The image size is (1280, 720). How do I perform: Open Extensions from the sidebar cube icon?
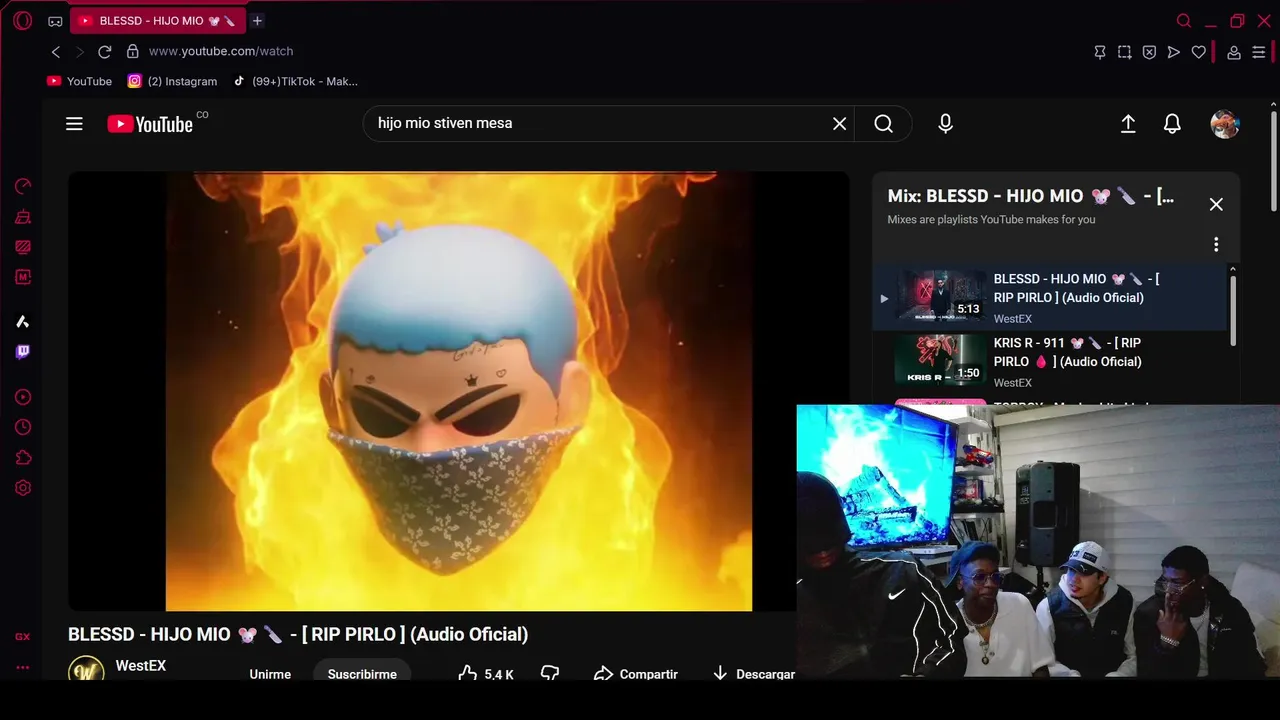23,458
